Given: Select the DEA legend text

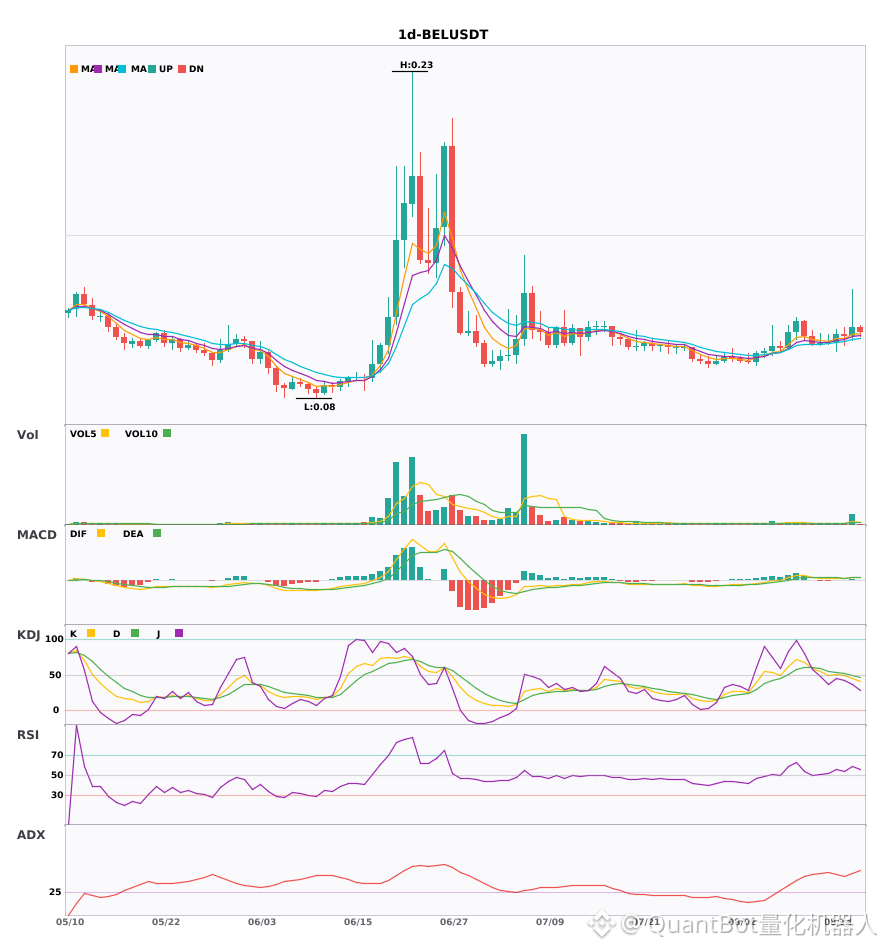Looking at the screenshot, I should [x=133, y=534].
